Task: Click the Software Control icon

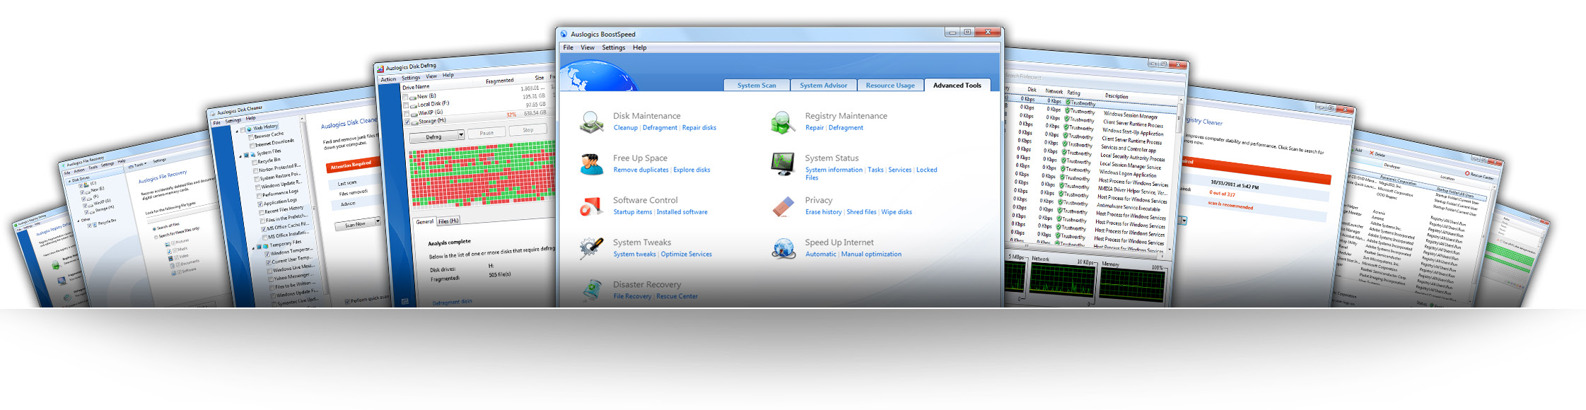Action: click(x=591, y=206)
